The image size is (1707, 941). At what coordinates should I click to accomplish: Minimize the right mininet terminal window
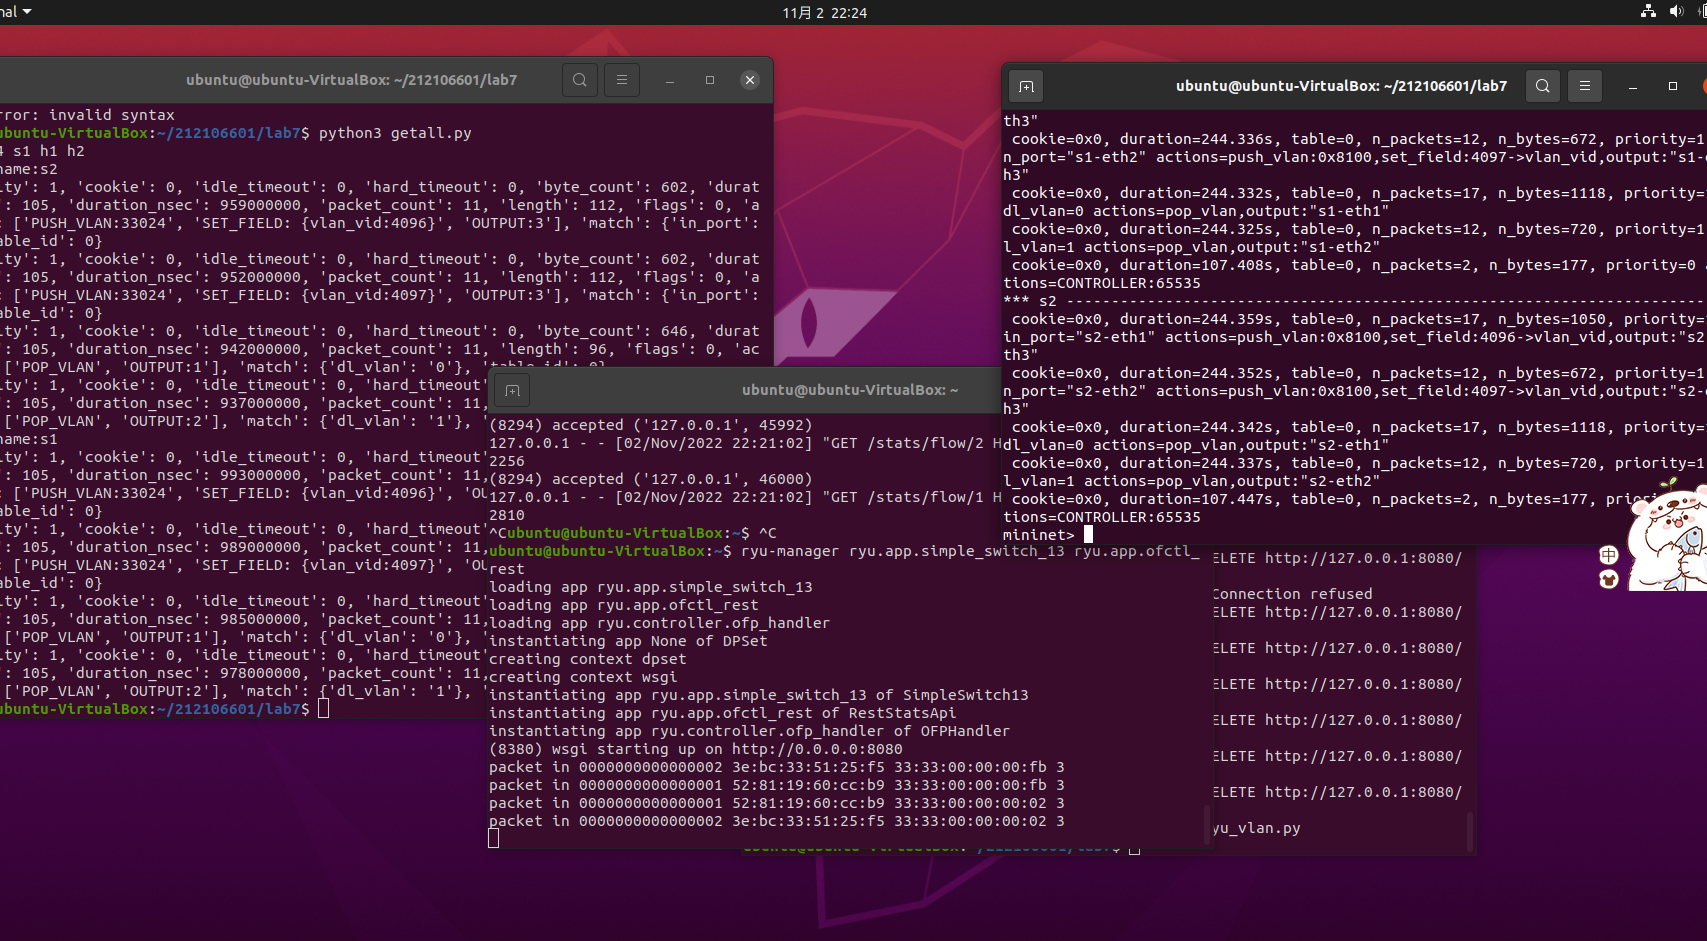1633,86
